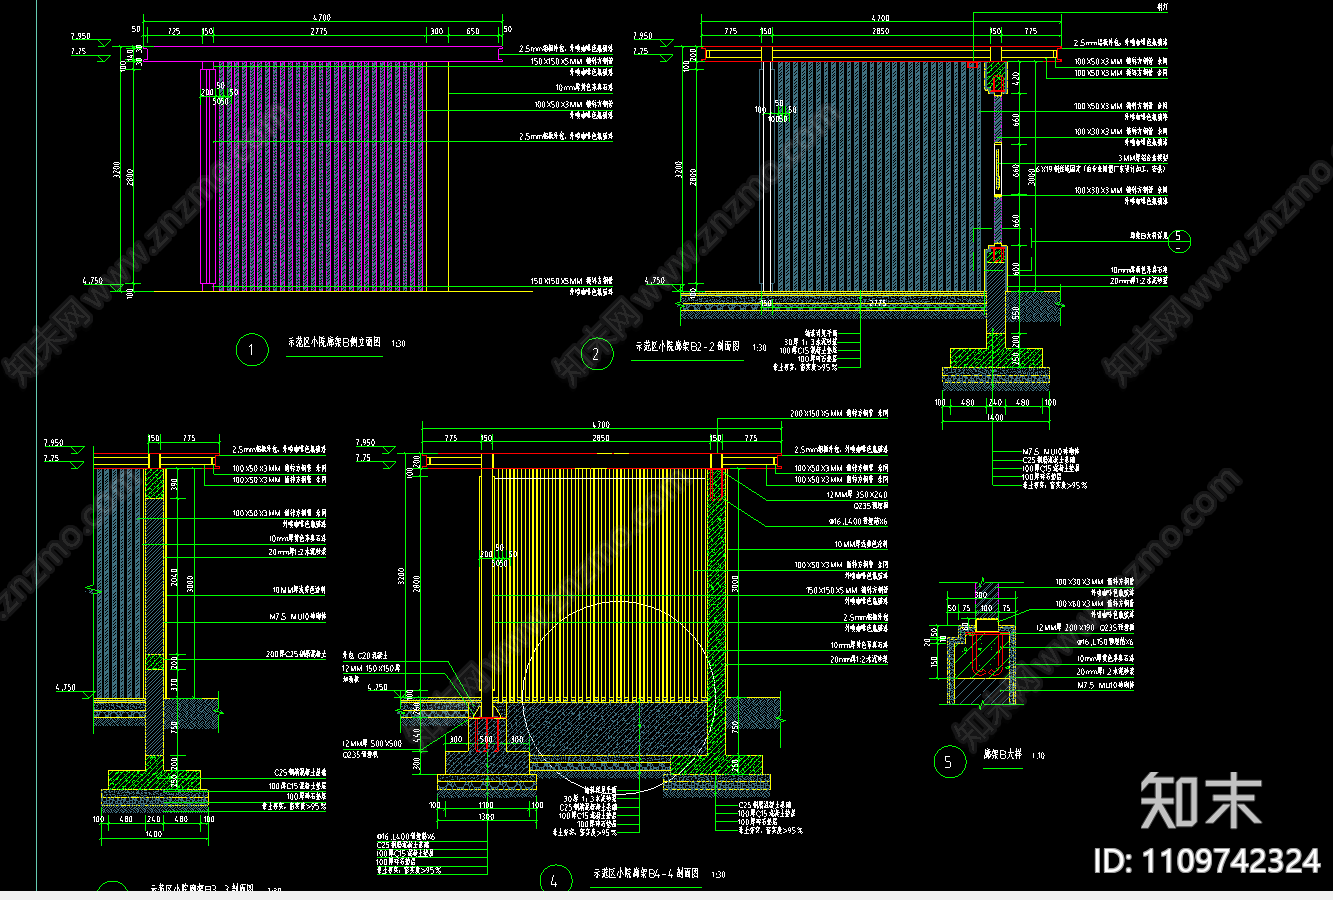
Task: Click the title 示范区小院廊架B侧立面图
Action: click(334, 342)
